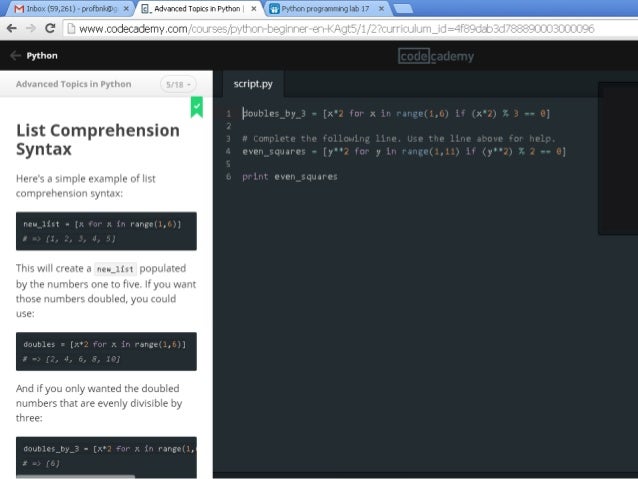Click the browser Forward arrow
The height and width of the screenshot is (479, 638).
[x=31, y=28]
